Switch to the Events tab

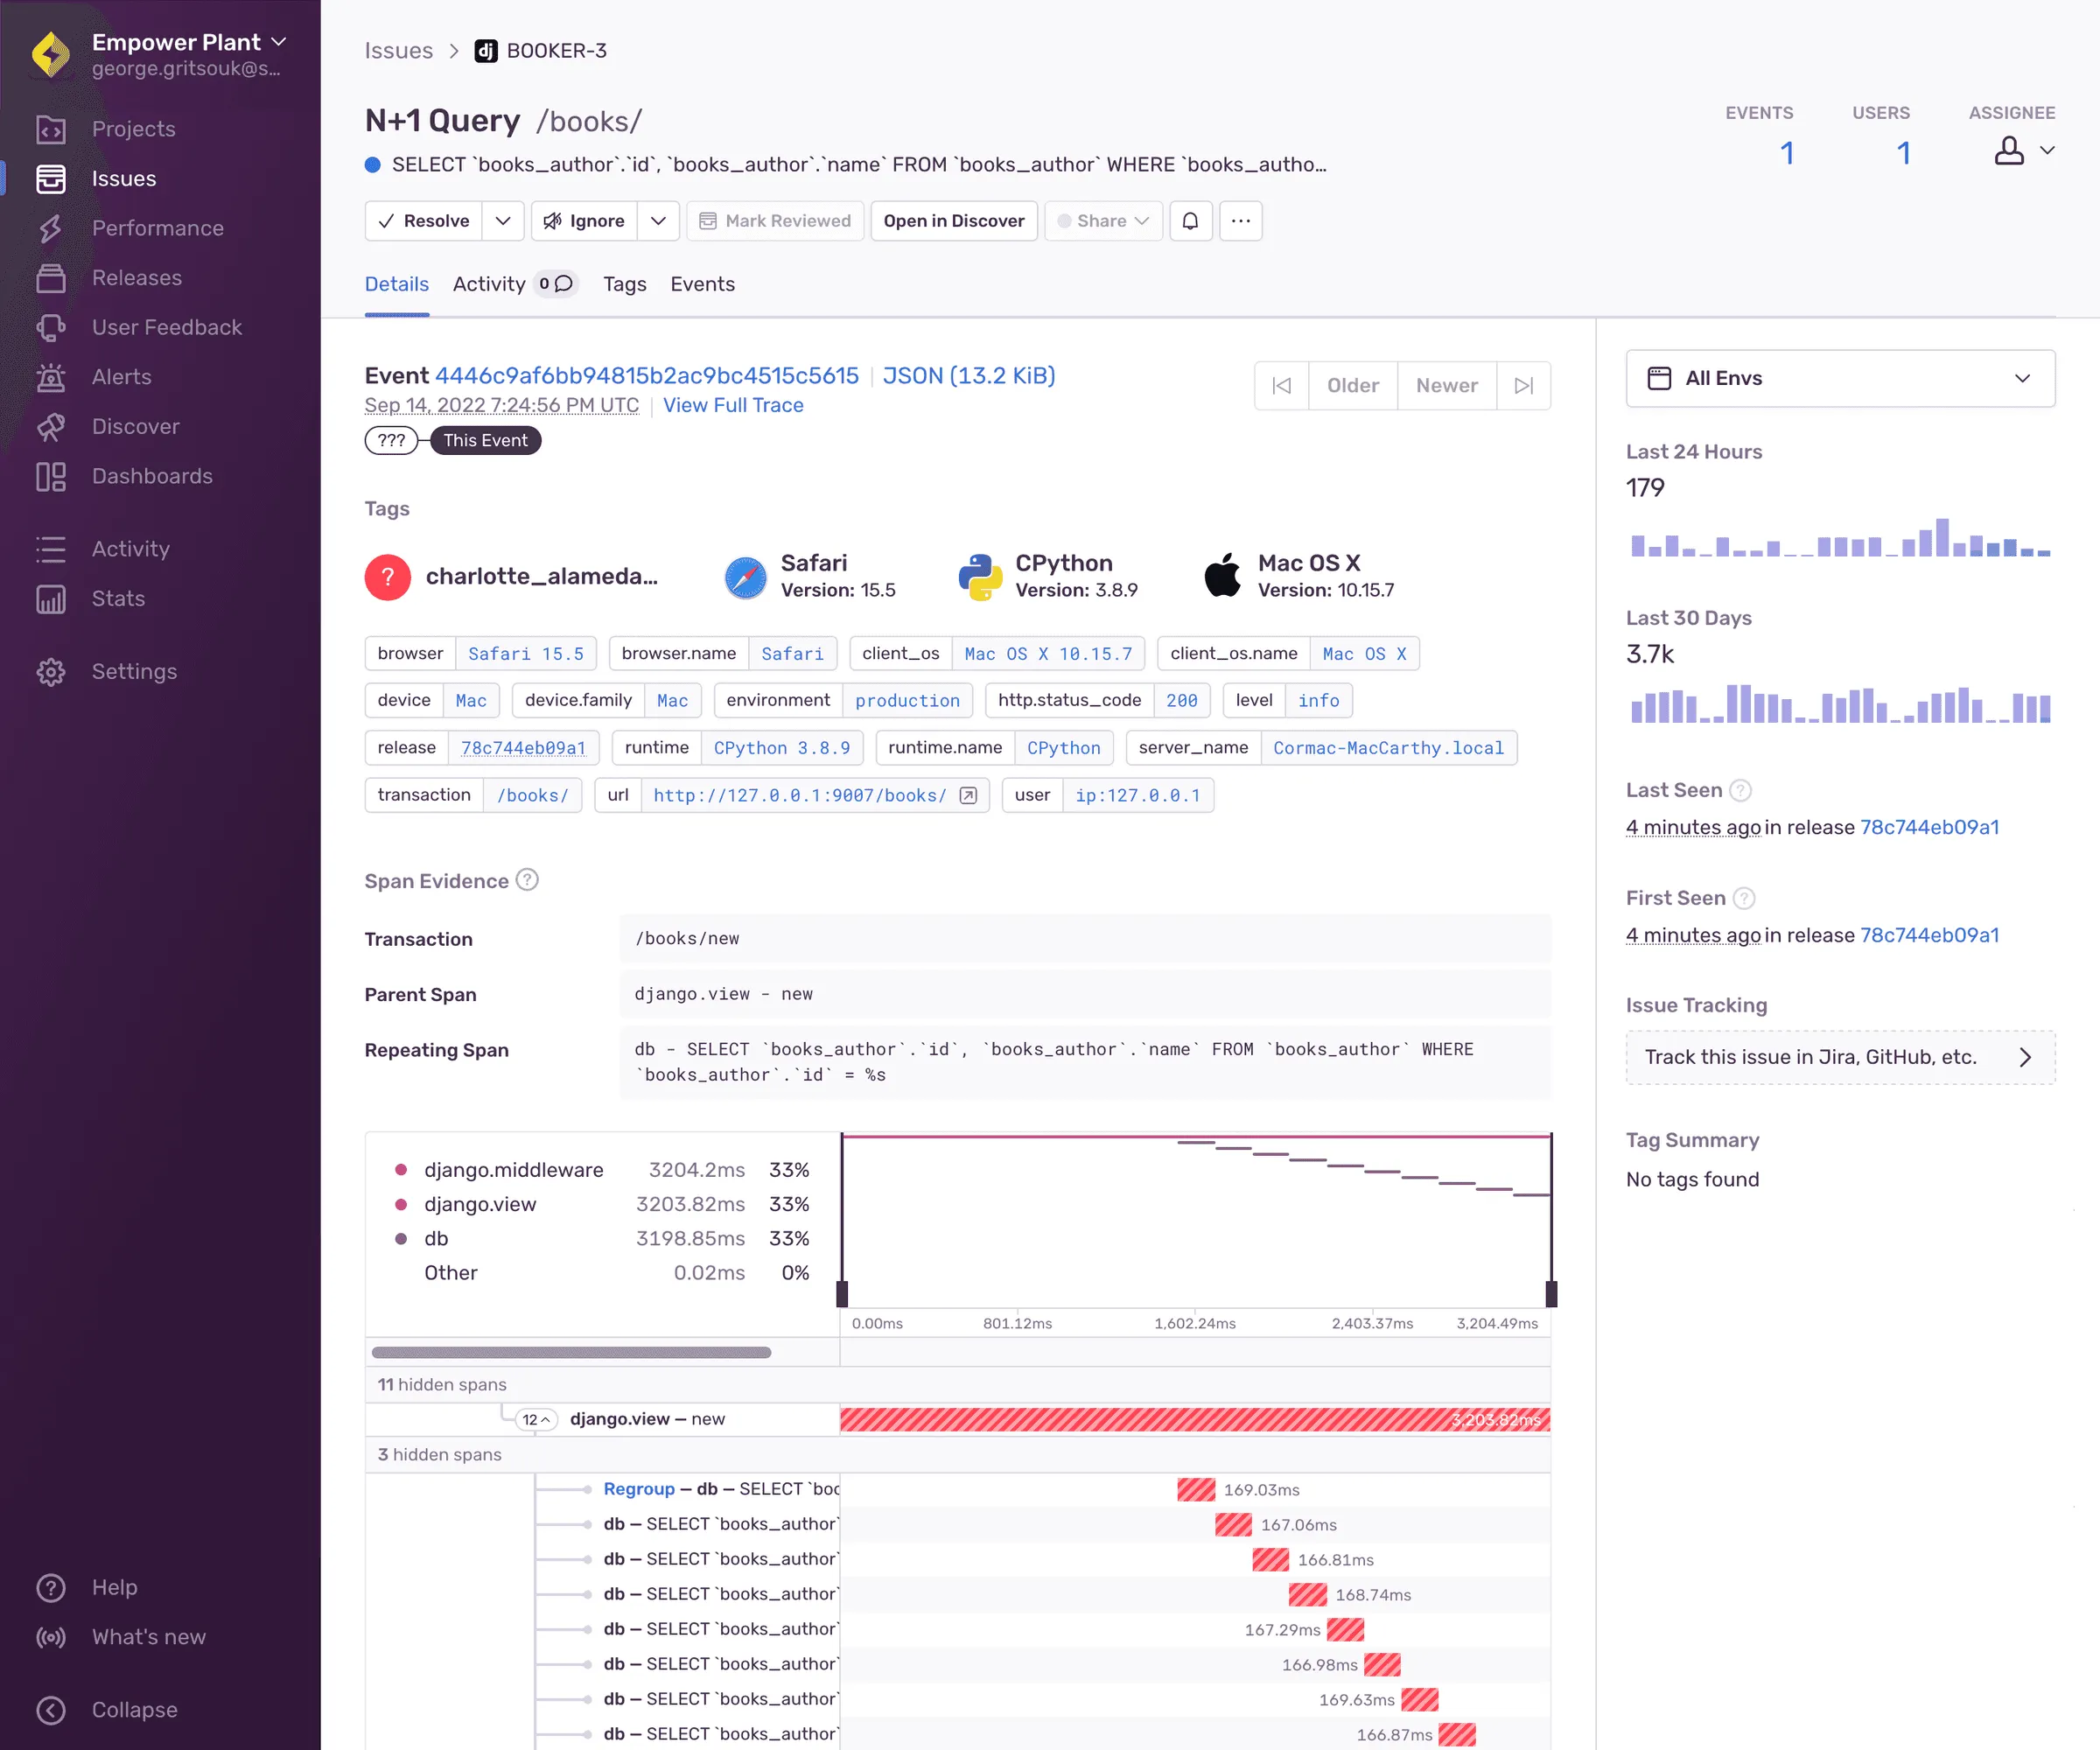click(702, 284)
